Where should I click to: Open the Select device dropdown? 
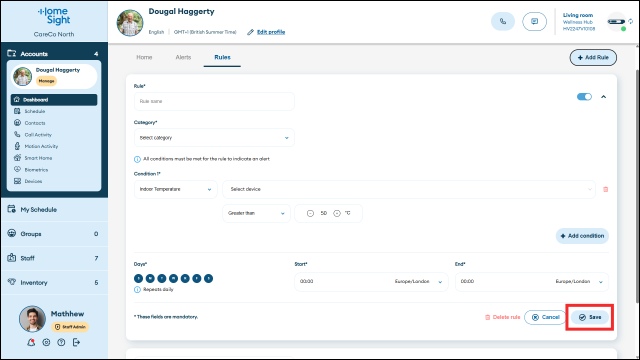409,189
